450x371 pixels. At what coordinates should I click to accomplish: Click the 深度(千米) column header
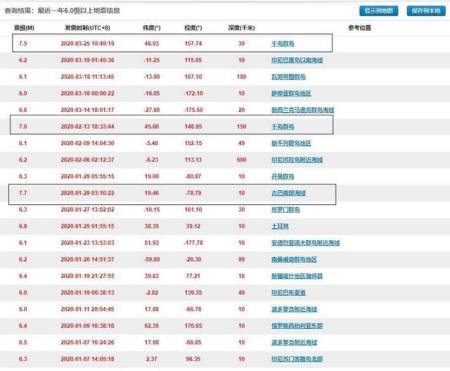click(x=242, y=28)
